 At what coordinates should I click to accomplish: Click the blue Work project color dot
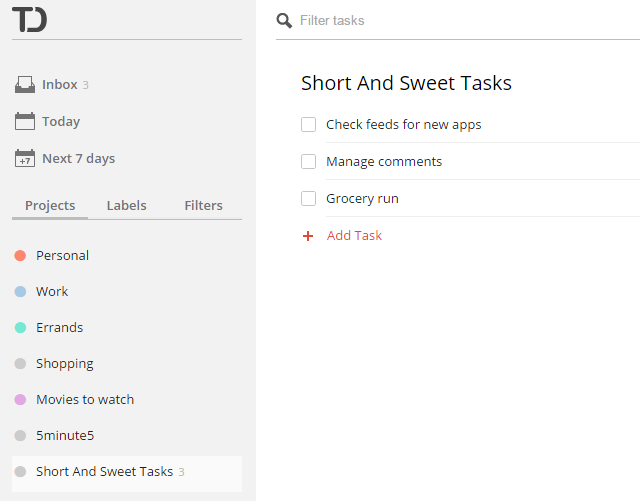coord(20,292)
